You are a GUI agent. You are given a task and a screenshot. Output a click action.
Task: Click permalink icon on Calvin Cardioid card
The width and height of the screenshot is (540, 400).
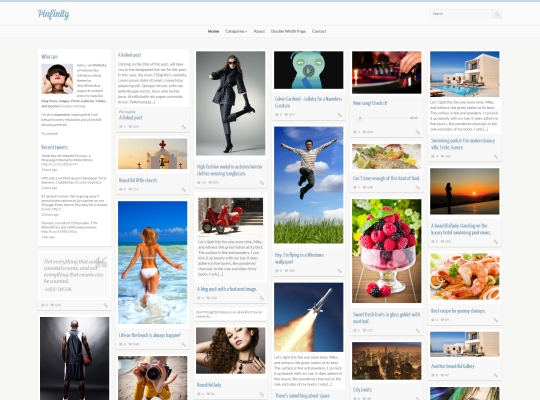coord(340,115)
